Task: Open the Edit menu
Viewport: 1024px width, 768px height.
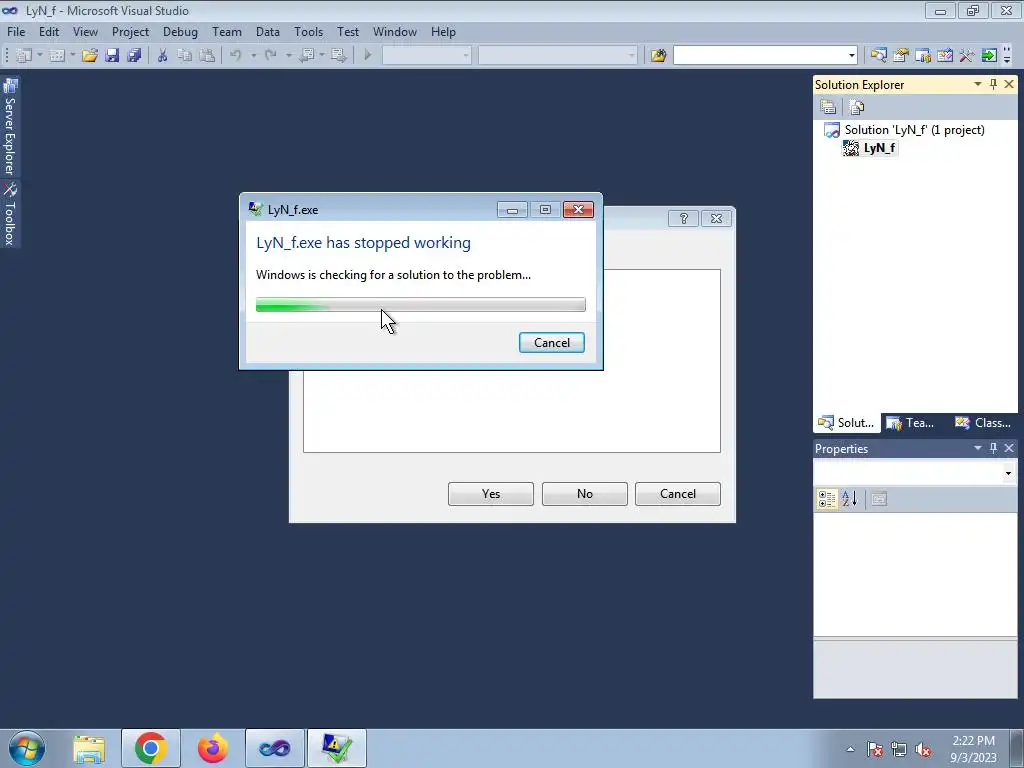Action: tap(49, 31)
